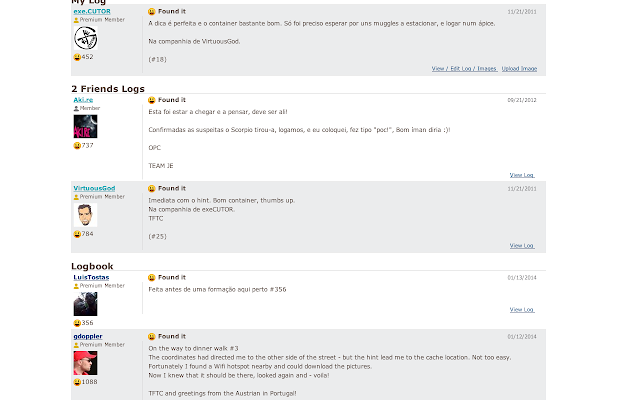Click the Upload Image link
The image size is (640, 400).
(519, 69)
